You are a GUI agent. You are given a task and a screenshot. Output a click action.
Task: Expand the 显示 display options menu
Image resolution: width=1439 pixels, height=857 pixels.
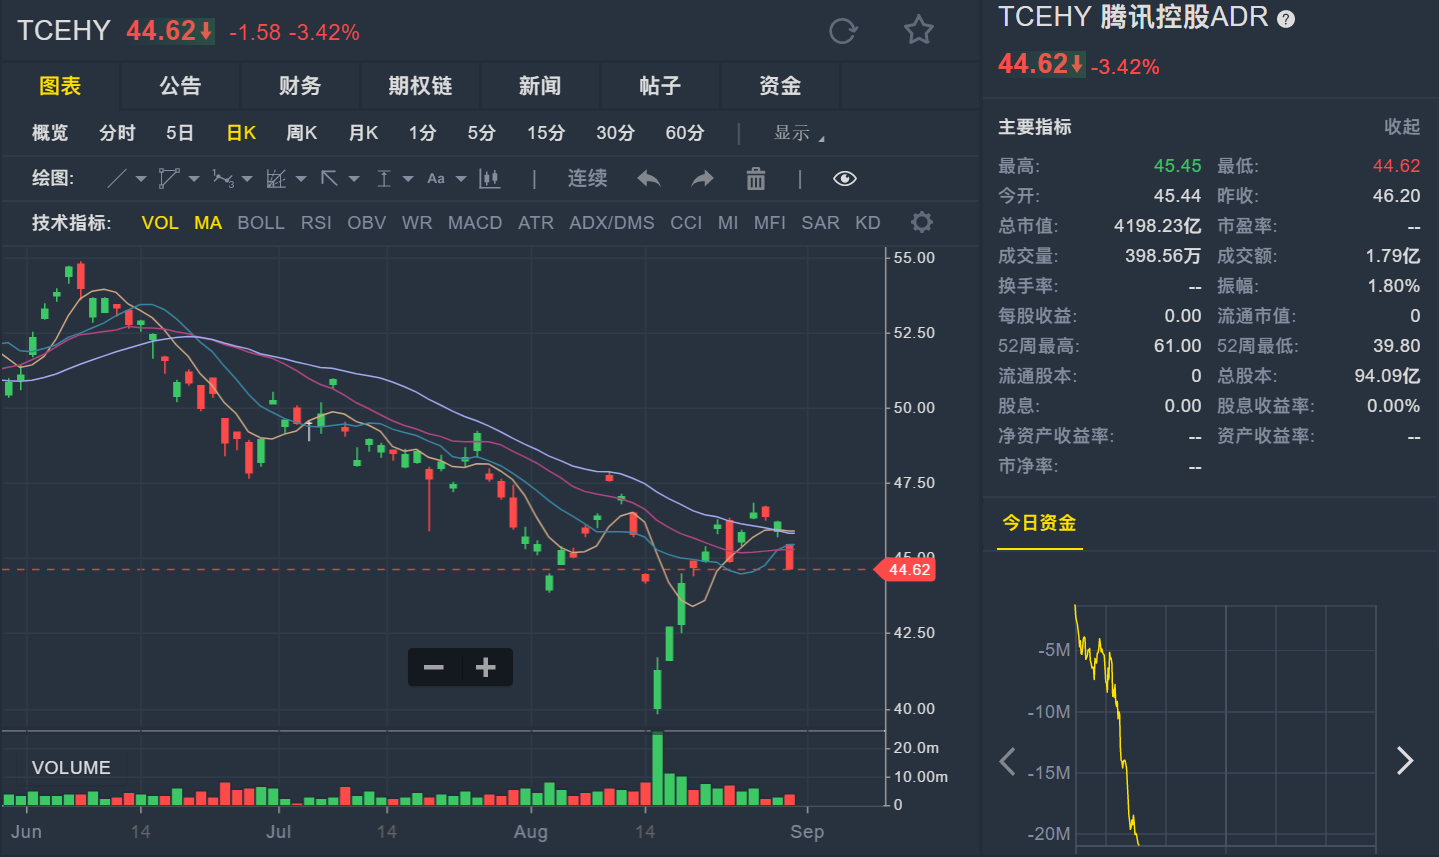tap(799, 133)
